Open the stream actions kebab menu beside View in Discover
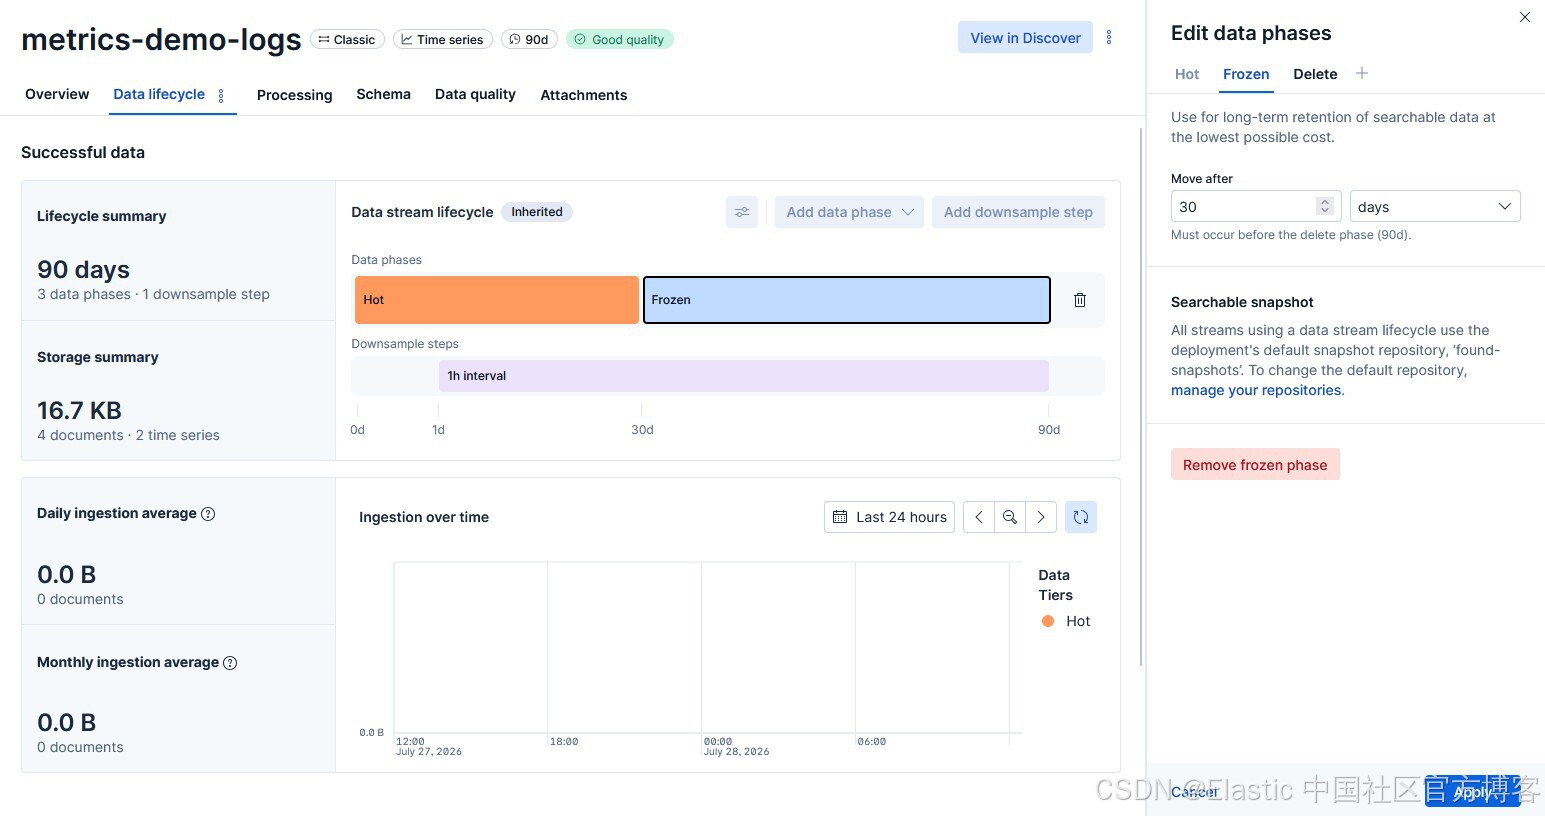The width and height of the screenshot is (1545, 816). pyautogui.click(x=1108, y=38)
